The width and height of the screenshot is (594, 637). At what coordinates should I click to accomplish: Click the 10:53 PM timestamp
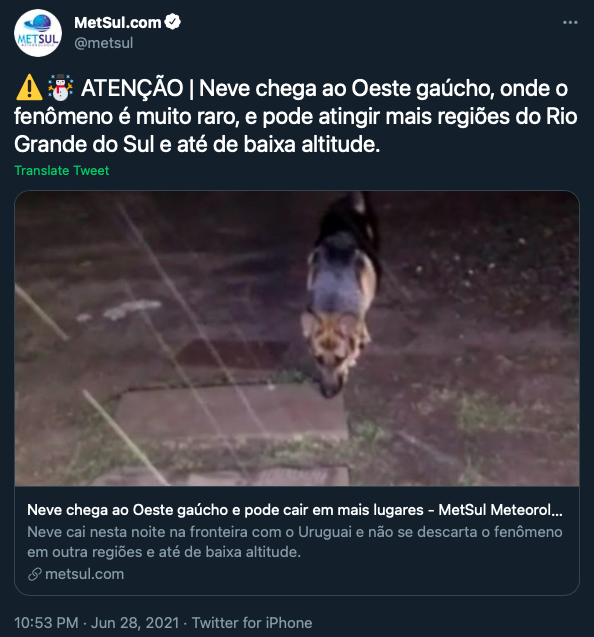pos(46,623)
